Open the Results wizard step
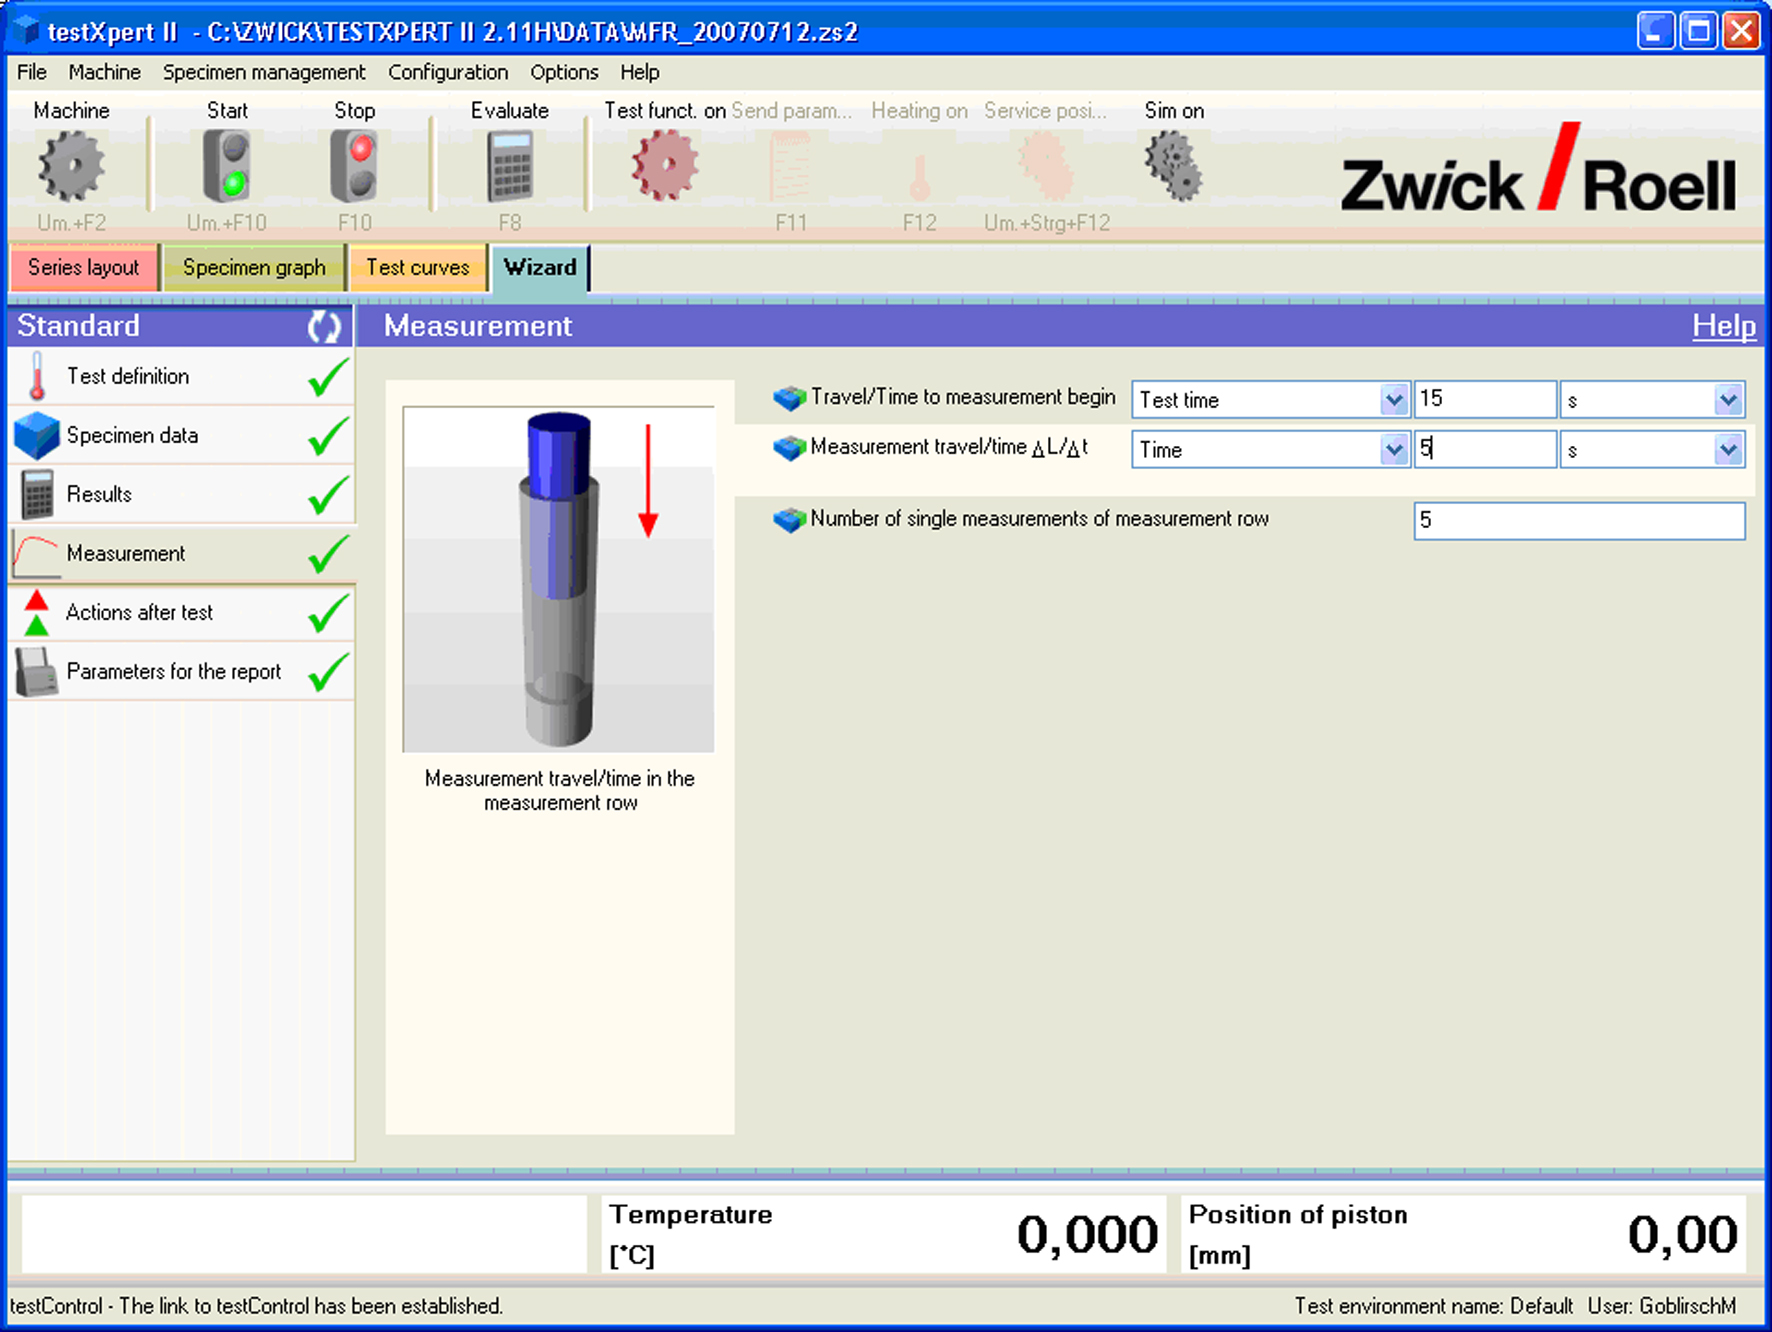Screen dimensions: 1772x1332 [x=36, y=494]
